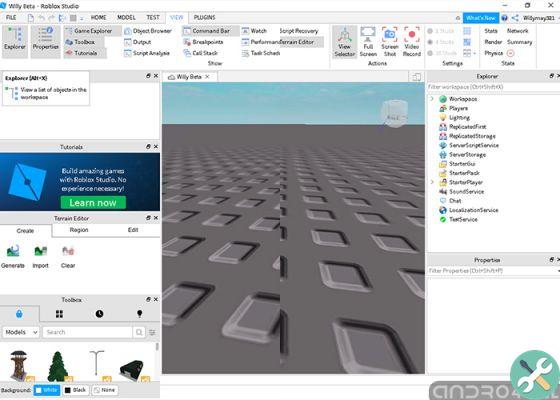Viewport: 560px width, 400px height.
Task: Select White background option
Action: click(x=47, y=390)
